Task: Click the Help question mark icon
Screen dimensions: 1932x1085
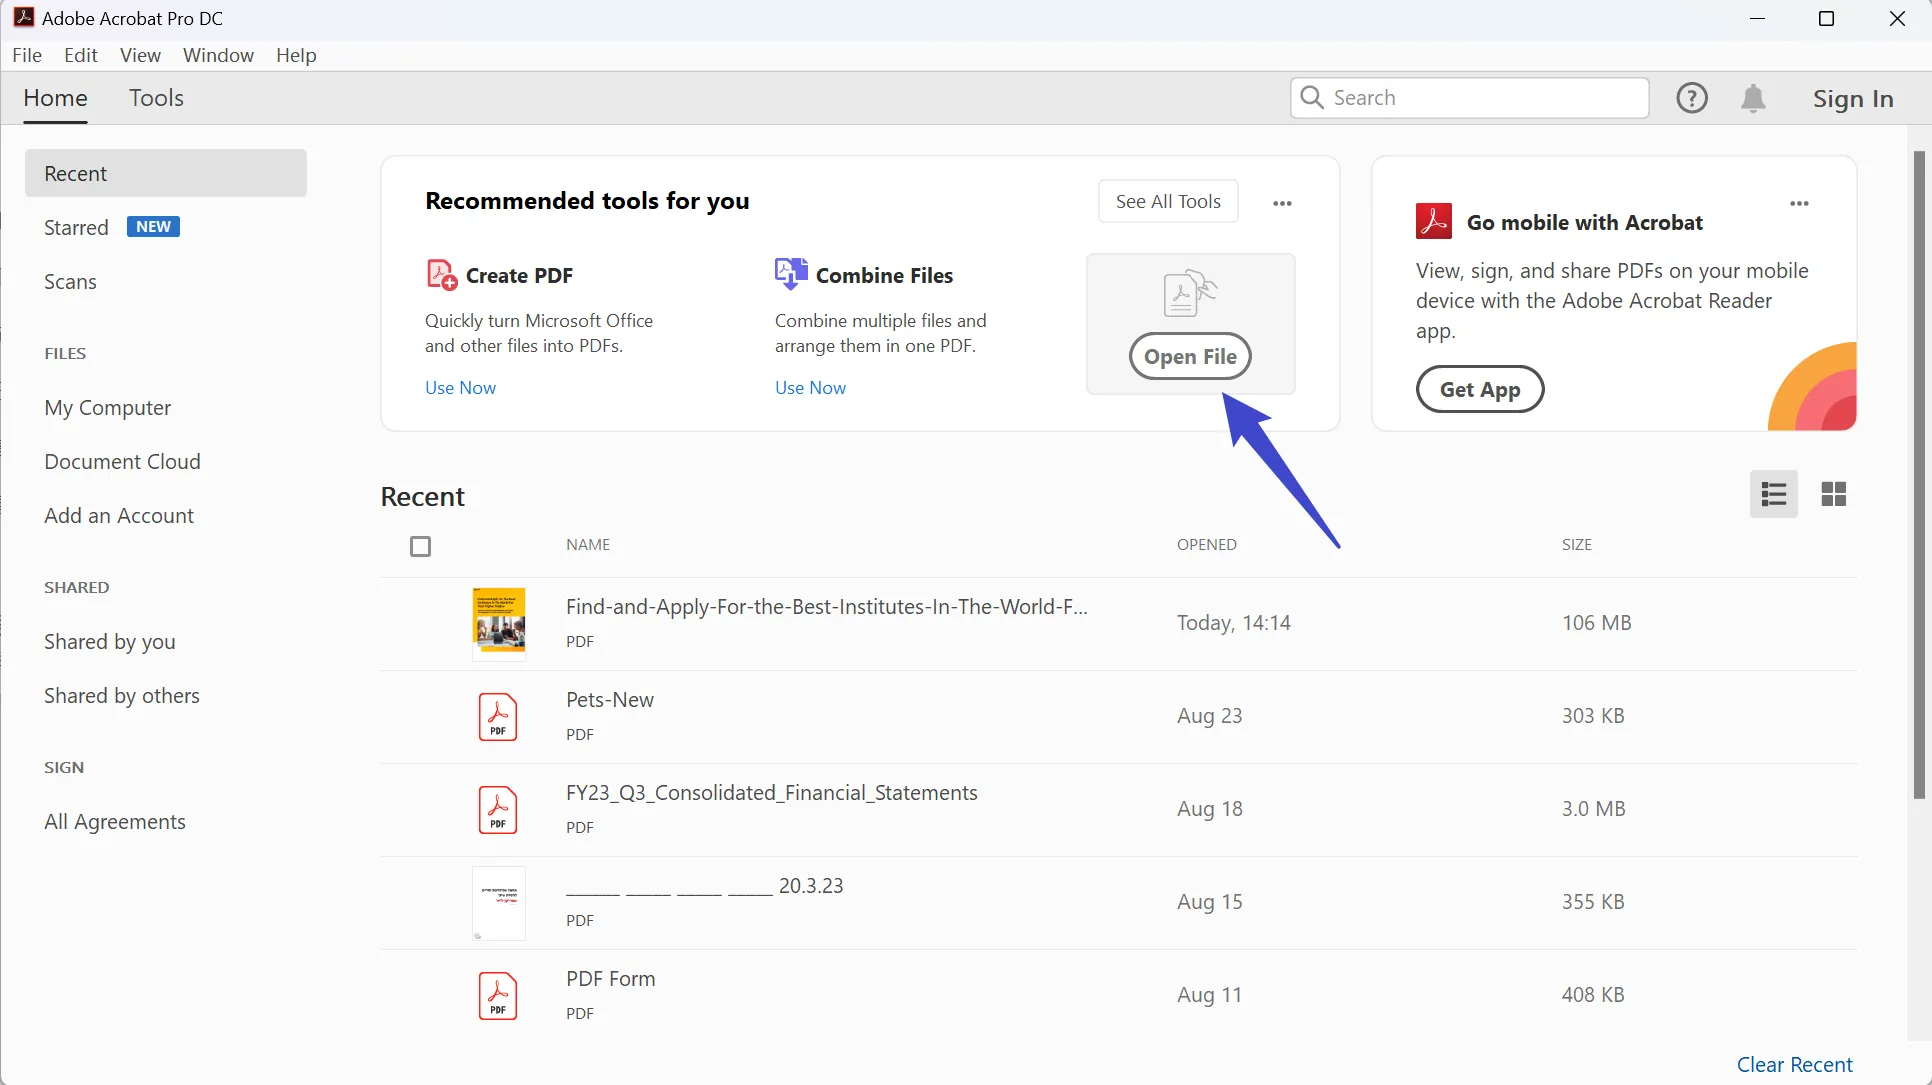Action: point(1691,98)
